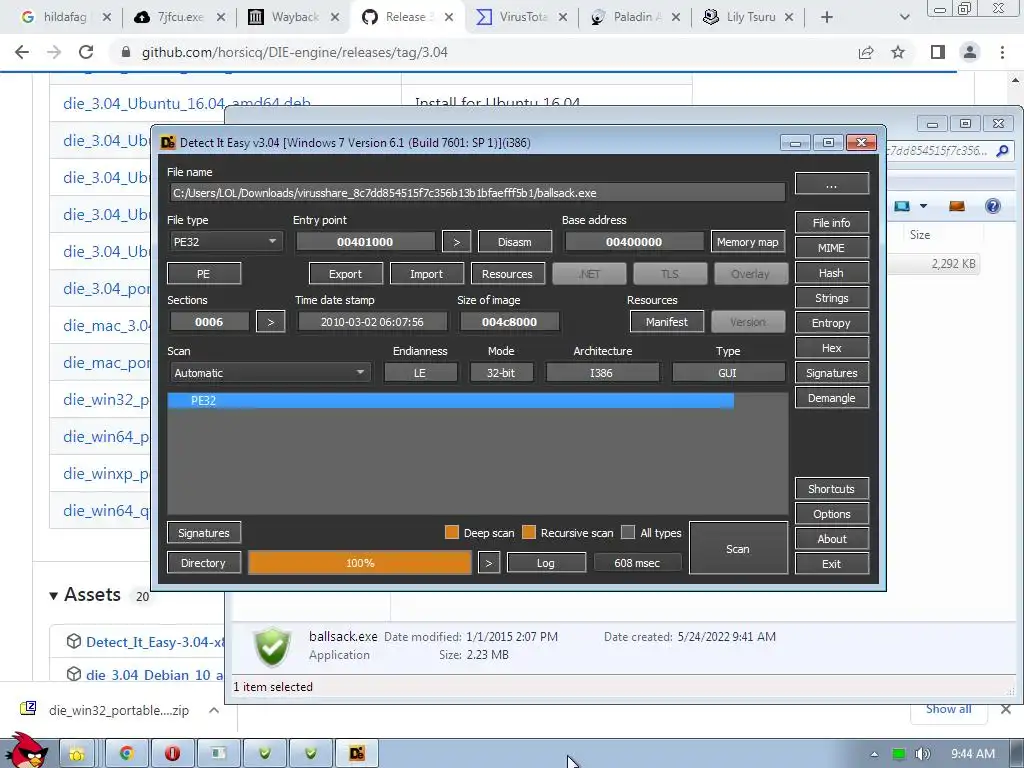Open the File type PE32 dropdown

coord(225,242)
